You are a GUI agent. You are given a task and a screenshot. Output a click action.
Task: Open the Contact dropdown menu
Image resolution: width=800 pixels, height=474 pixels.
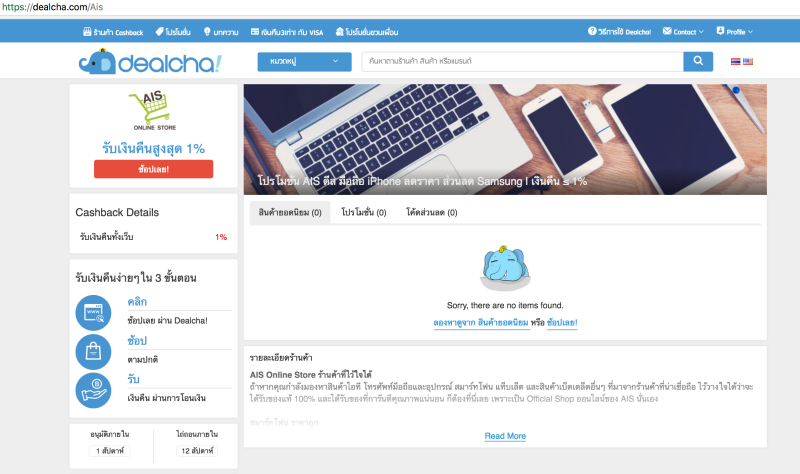click(683, 32)
